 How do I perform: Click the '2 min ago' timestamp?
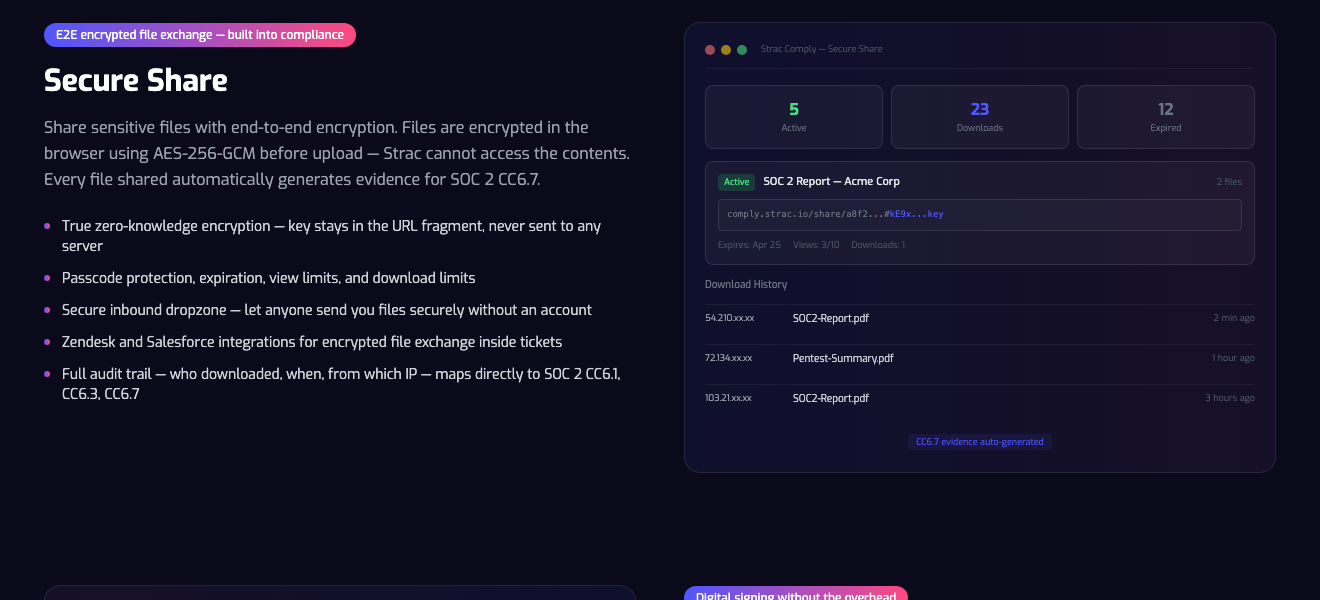pyautogui.click(x=1234, y=318)
